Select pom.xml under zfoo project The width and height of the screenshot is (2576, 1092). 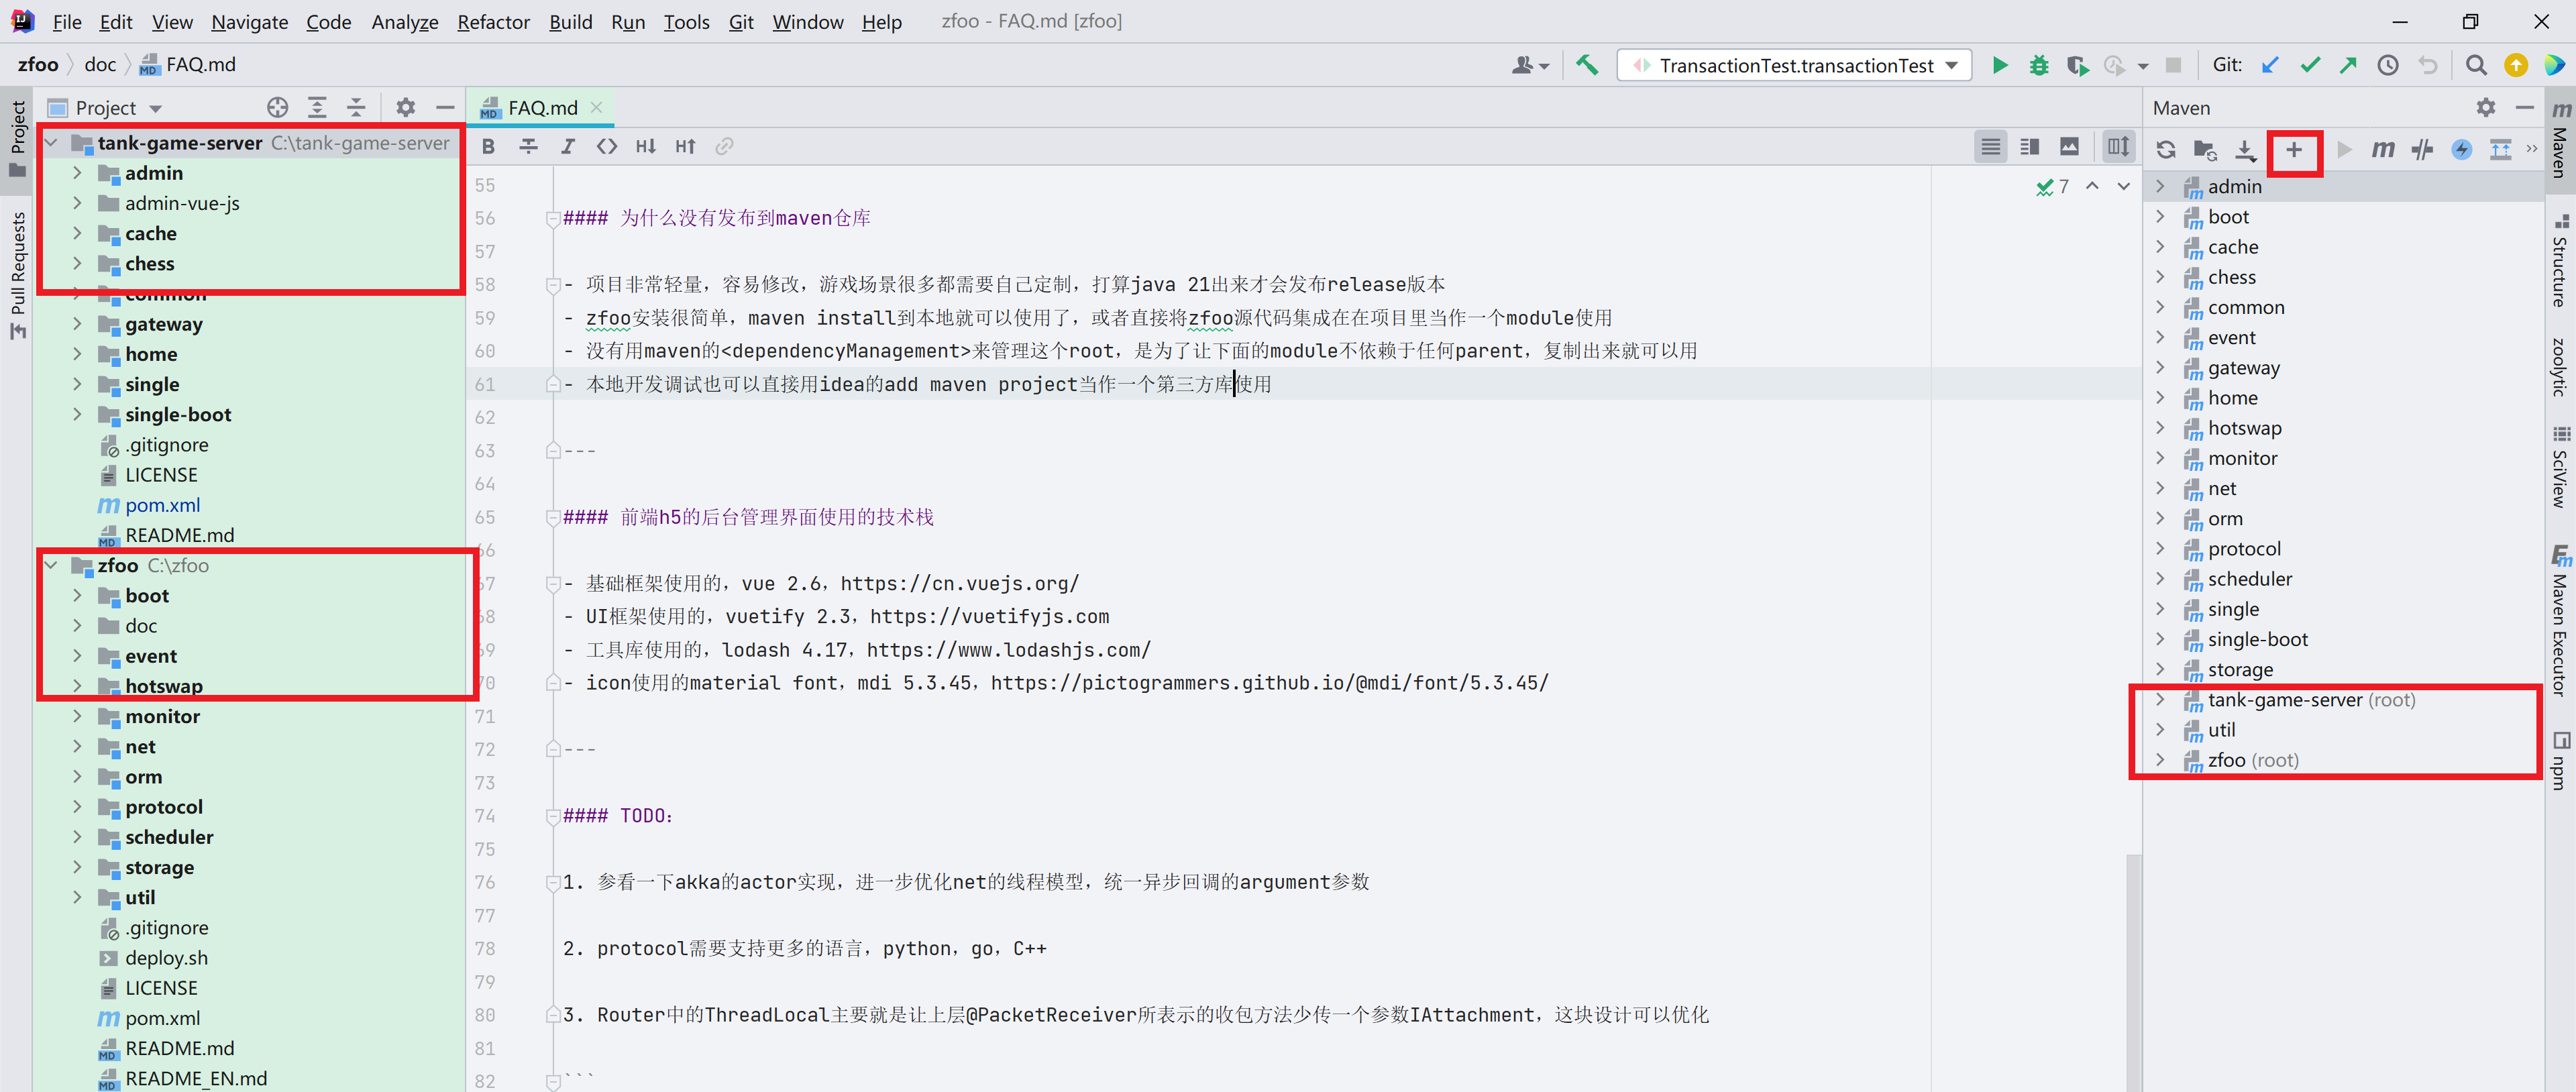(x=162, y=1018)
